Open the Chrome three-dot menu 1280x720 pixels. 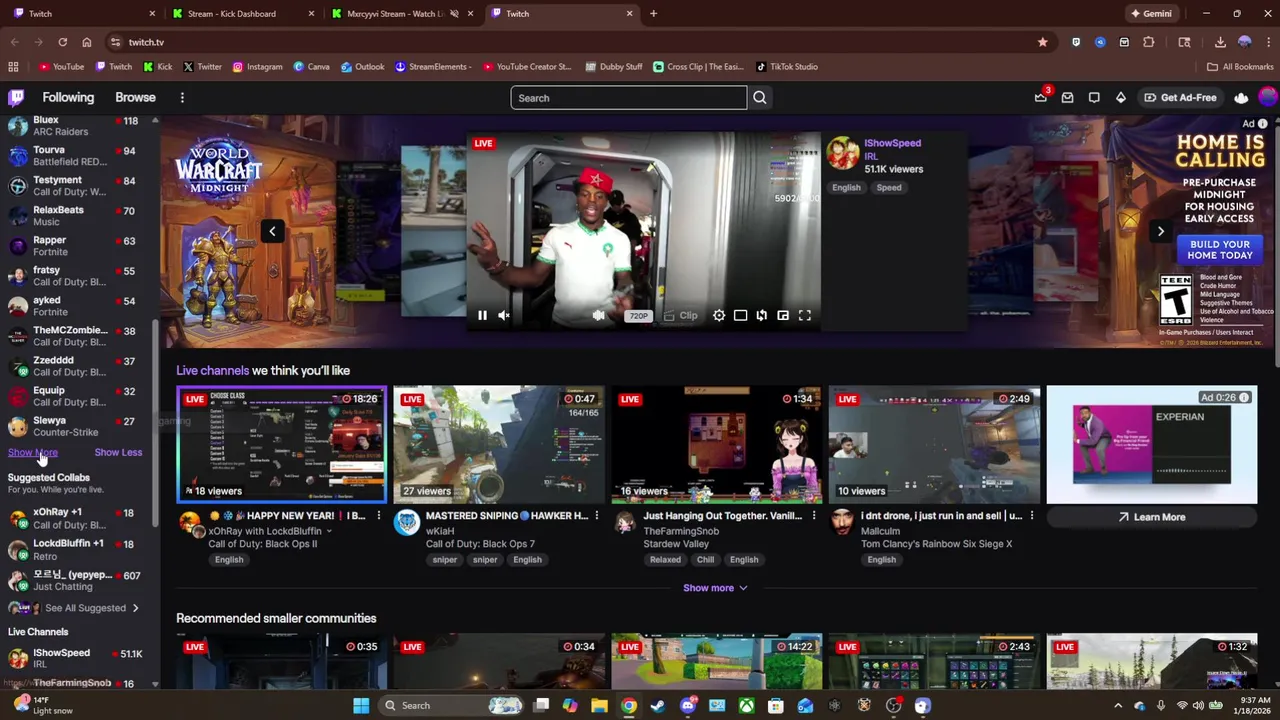click(x=1268, y=42)
